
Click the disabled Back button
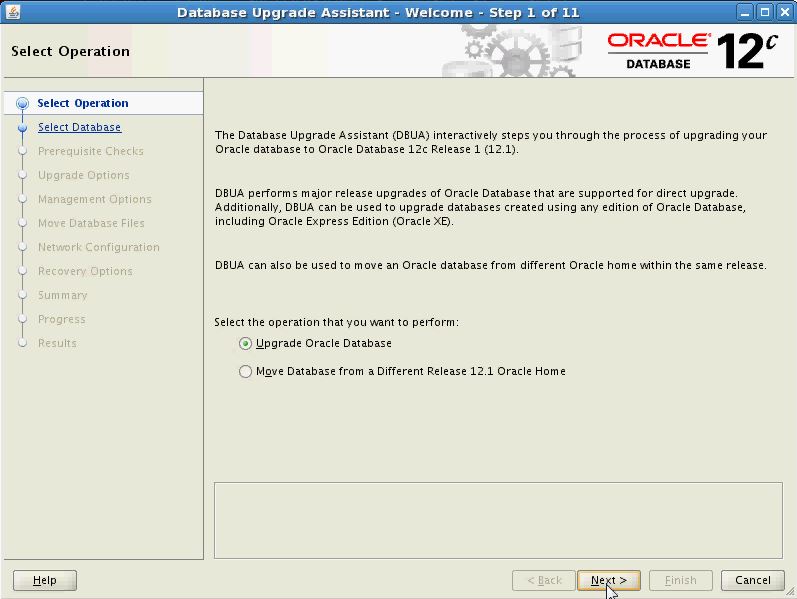pos(544,580)
